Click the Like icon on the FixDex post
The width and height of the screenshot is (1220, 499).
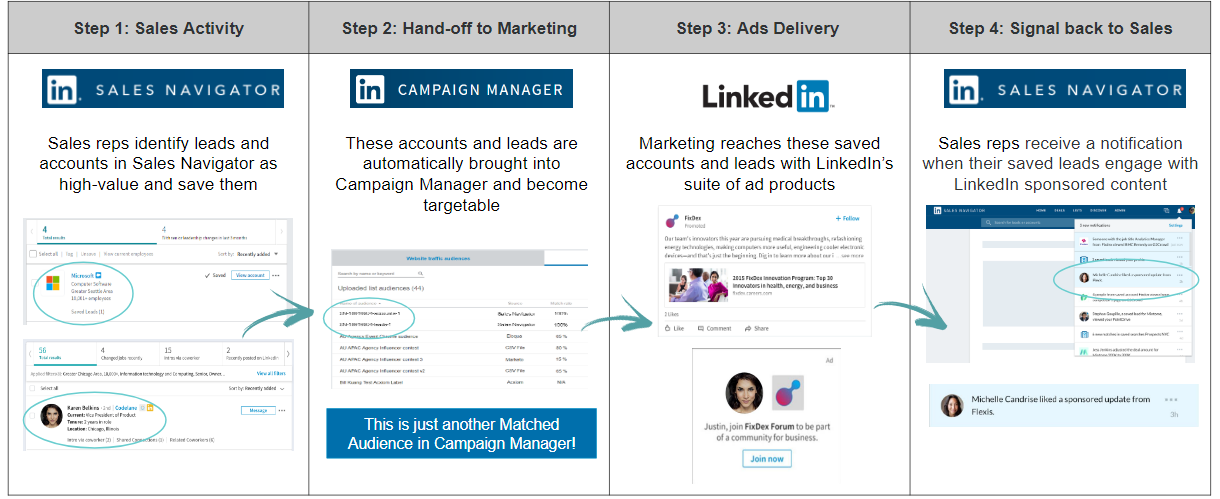coord(669,328)
